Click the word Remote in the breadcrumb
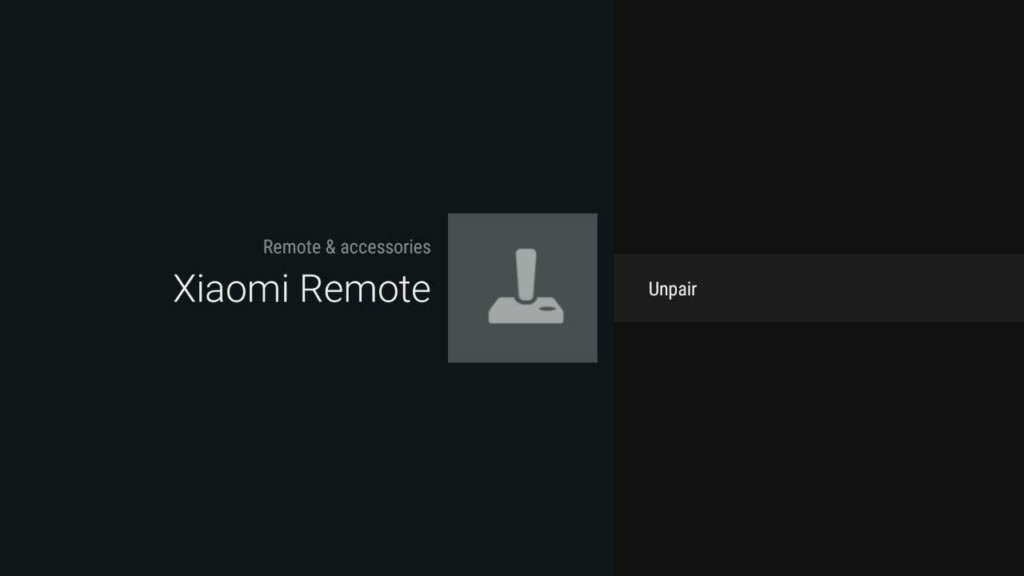The width and height of the screenshot is (1024, 576). [x=292, y=247]
